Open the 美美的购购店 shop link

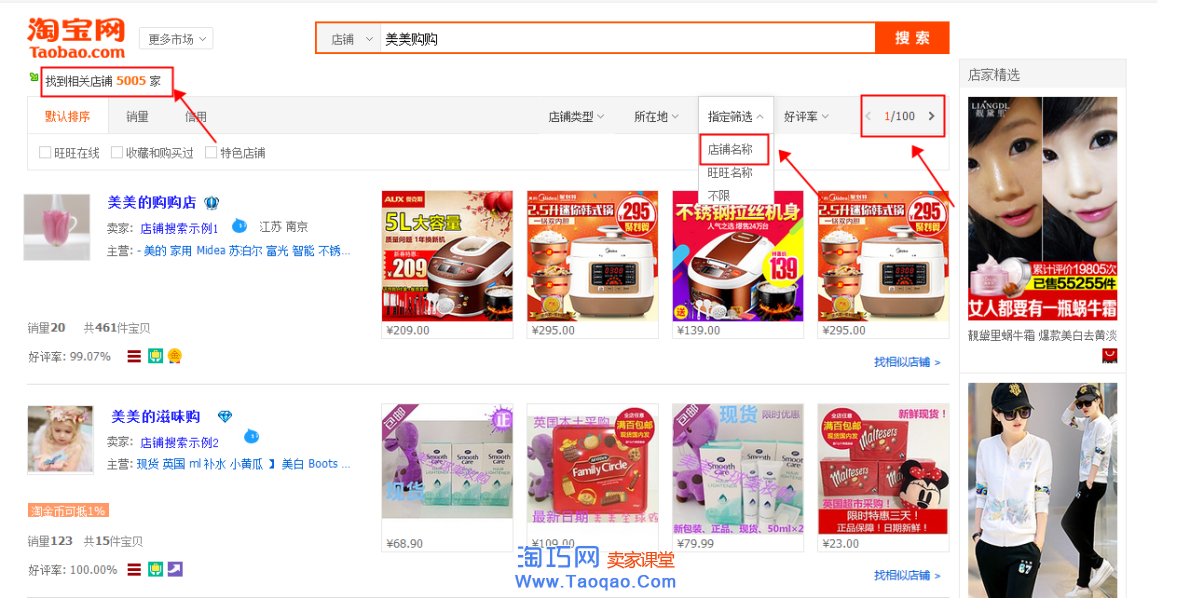pos(152,203)
